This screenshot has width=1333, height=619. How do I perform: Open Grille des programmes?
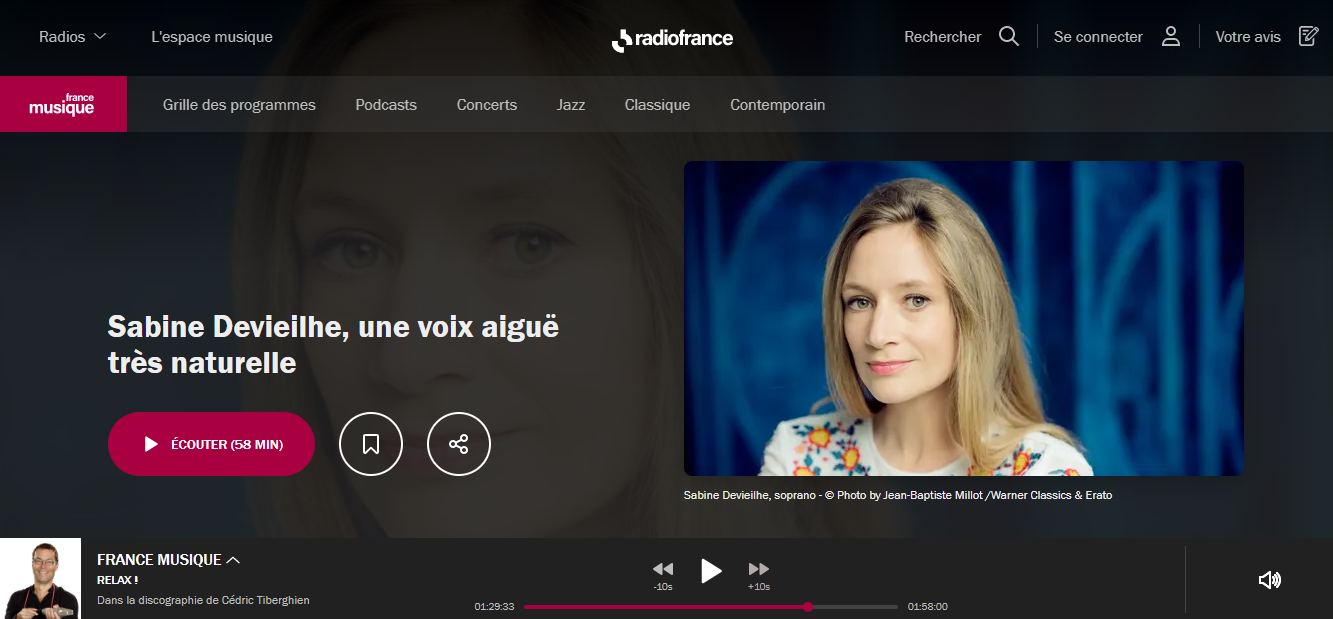point(239,105)
